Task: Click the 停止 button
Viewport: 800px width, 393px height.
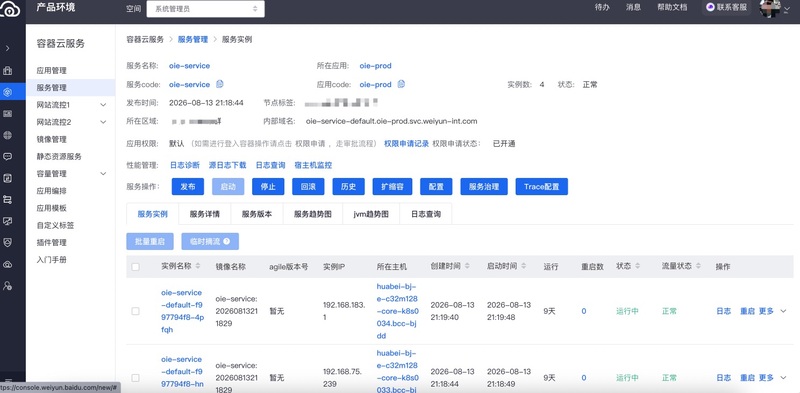Action: tap(268, 186)
